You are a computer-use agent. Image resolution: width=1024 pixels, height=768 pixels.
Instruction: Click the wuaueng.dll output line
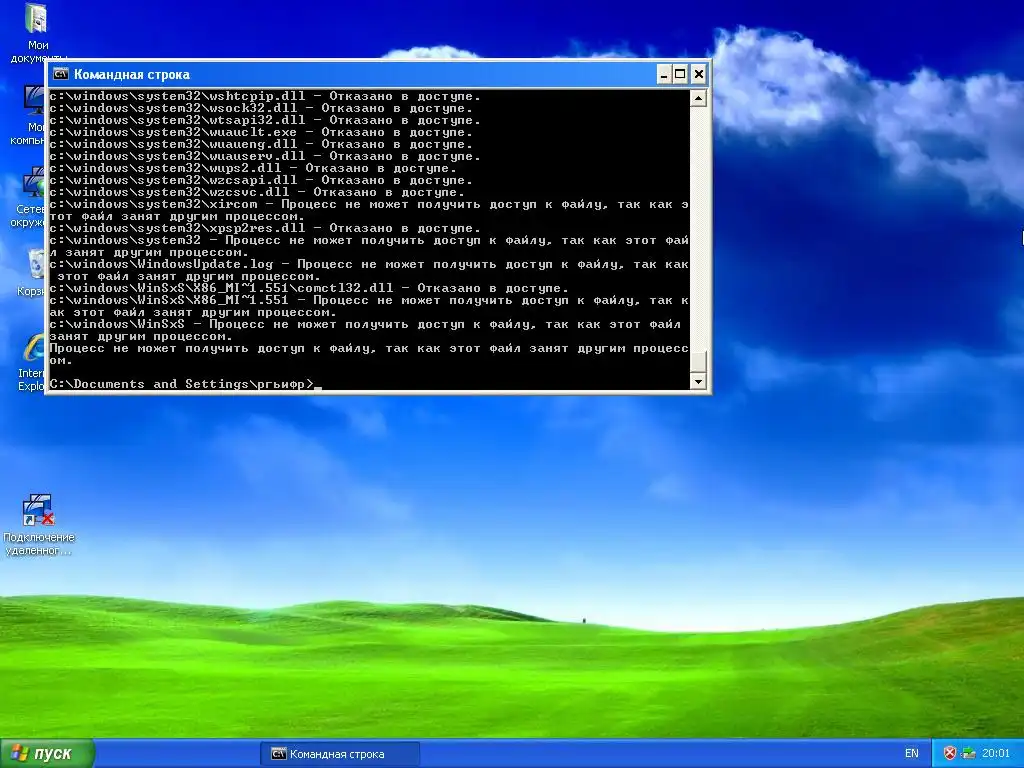point(261,144)
